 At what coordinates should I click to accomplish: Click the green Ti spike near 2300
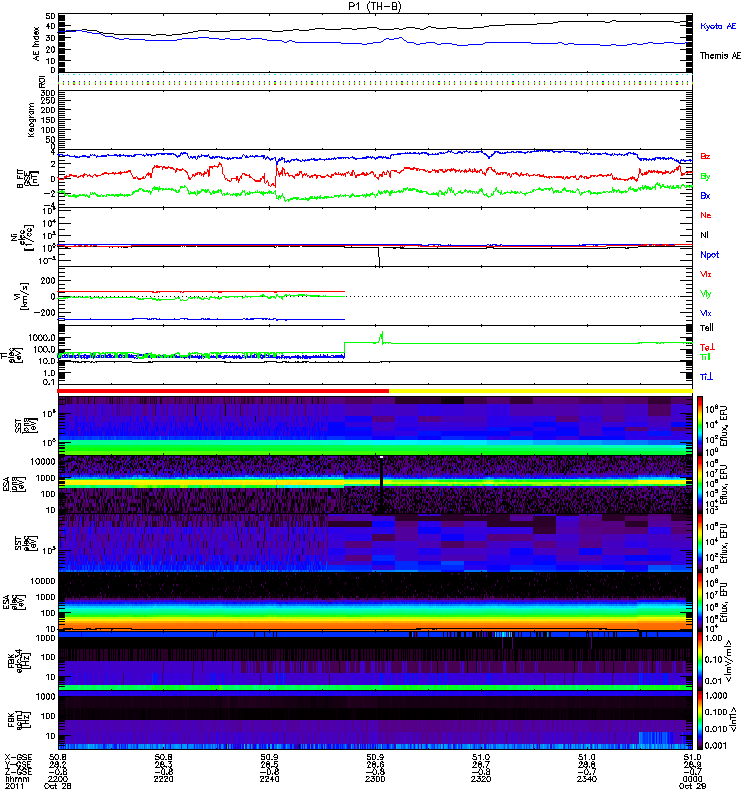[381, 338]
